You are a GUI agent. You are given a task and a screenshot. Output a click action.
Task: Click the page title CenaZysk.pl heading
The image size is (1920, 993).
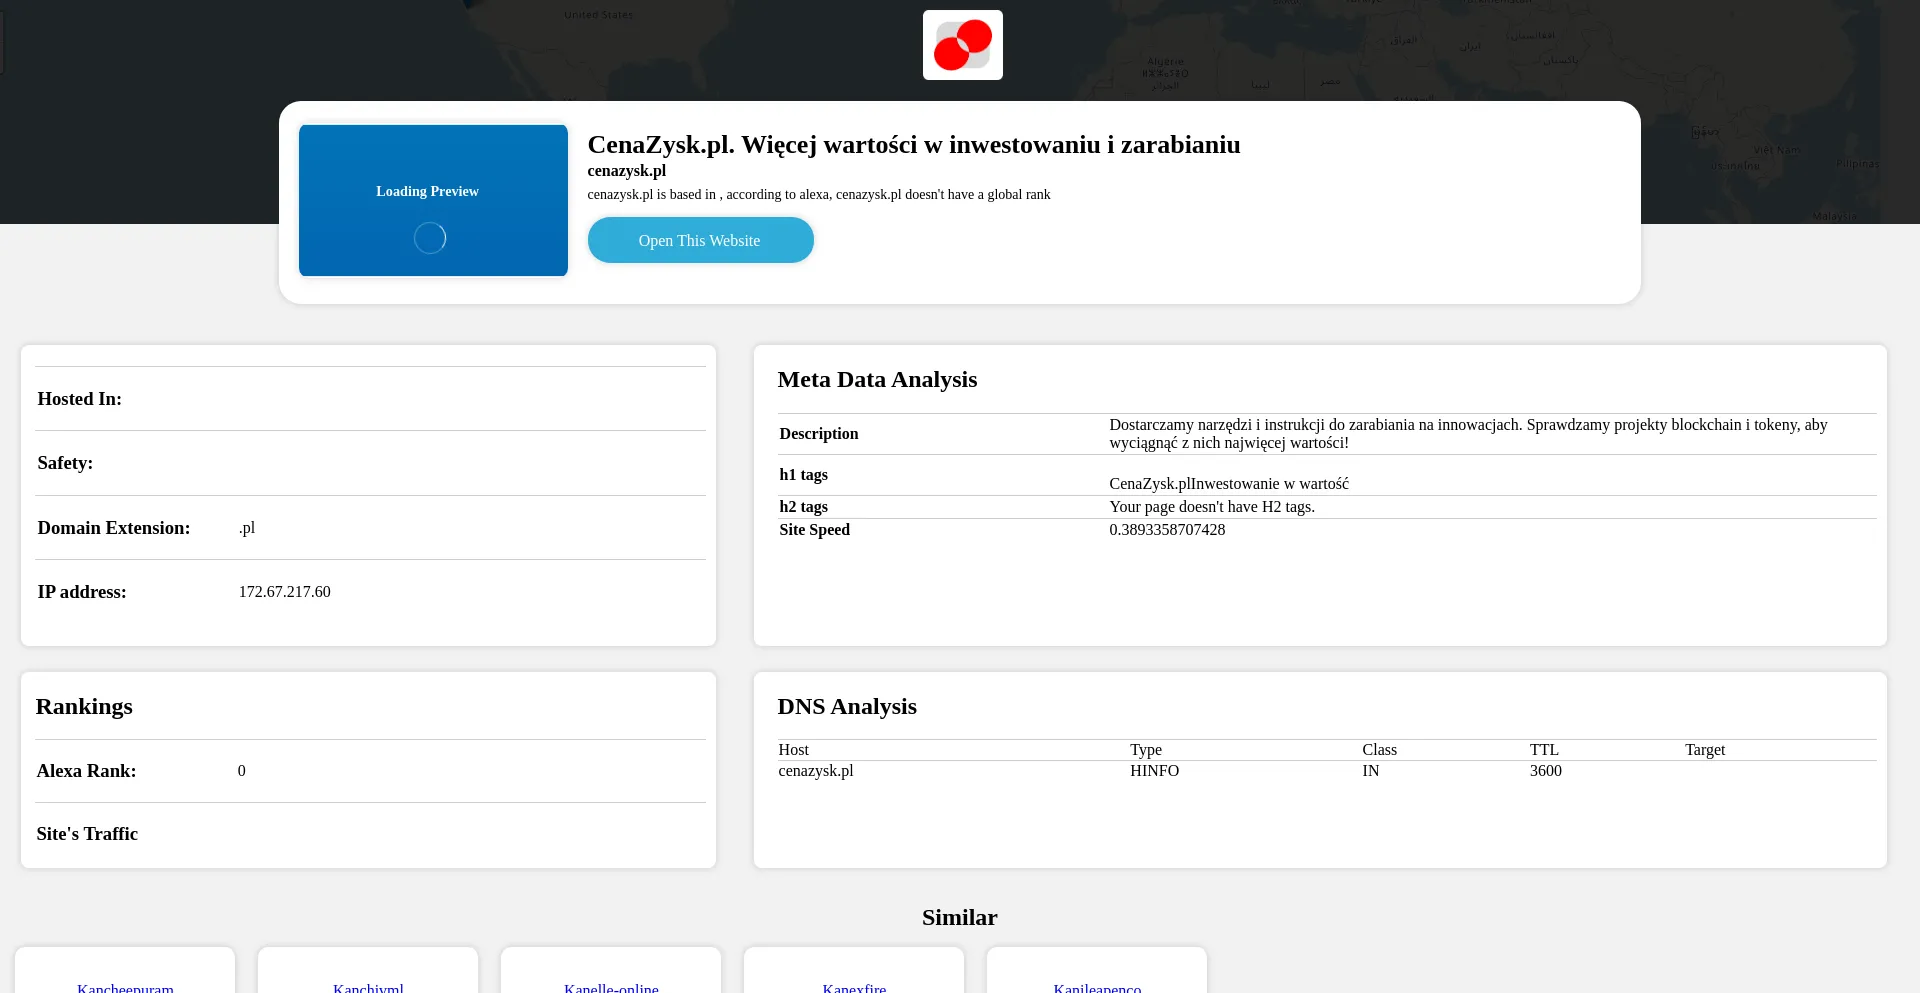coord(913,144)
